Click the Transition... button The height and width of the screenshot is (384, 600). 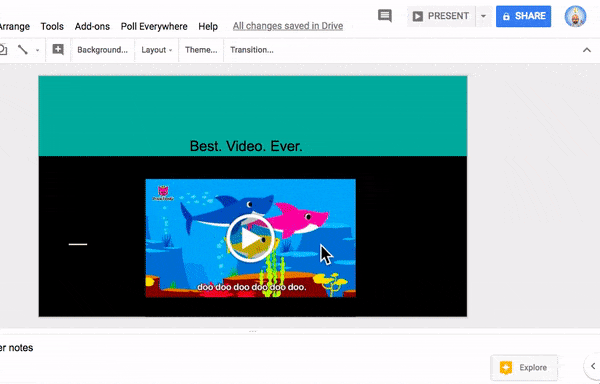(252, 50)
